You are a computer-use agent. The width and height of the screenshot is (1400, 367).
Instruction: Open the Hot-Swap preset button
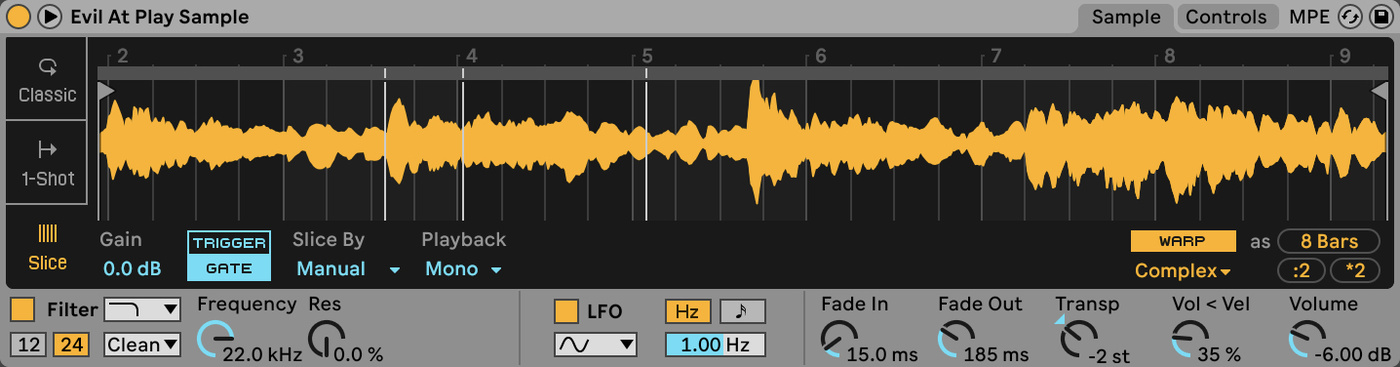tap(1350, 17)
